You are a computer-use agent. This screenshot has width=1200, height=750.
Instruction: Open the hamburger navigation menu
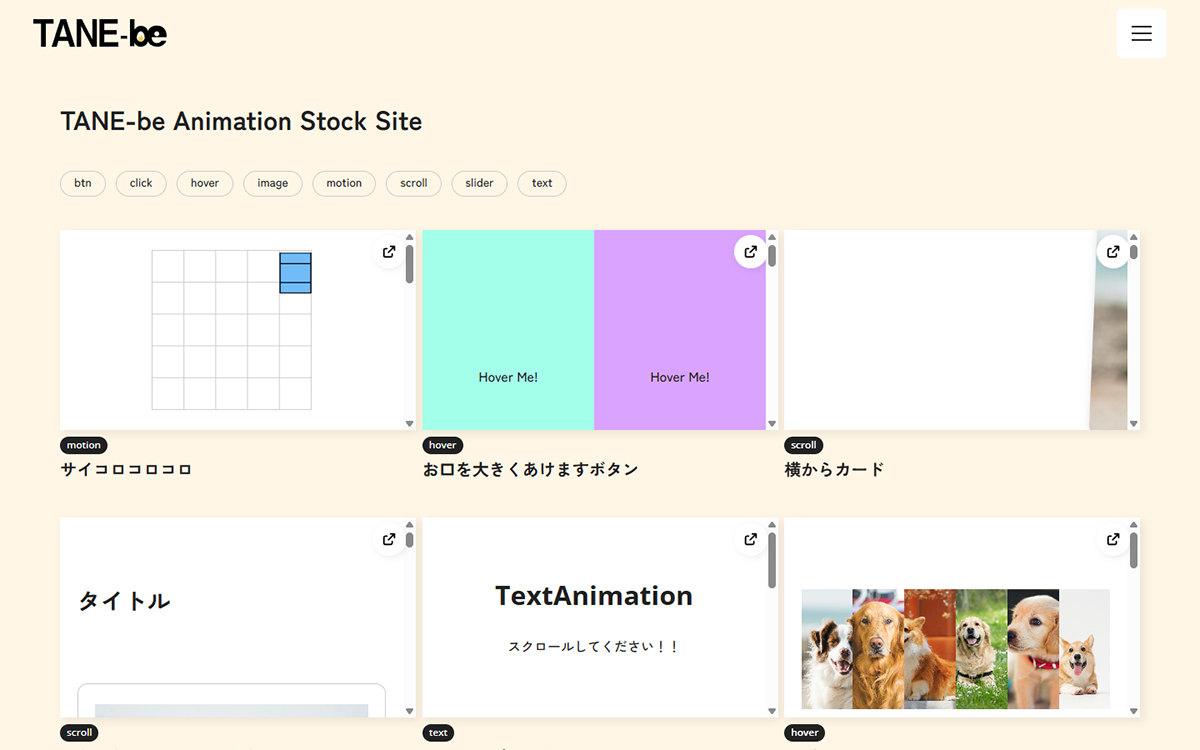point(1141,33)
